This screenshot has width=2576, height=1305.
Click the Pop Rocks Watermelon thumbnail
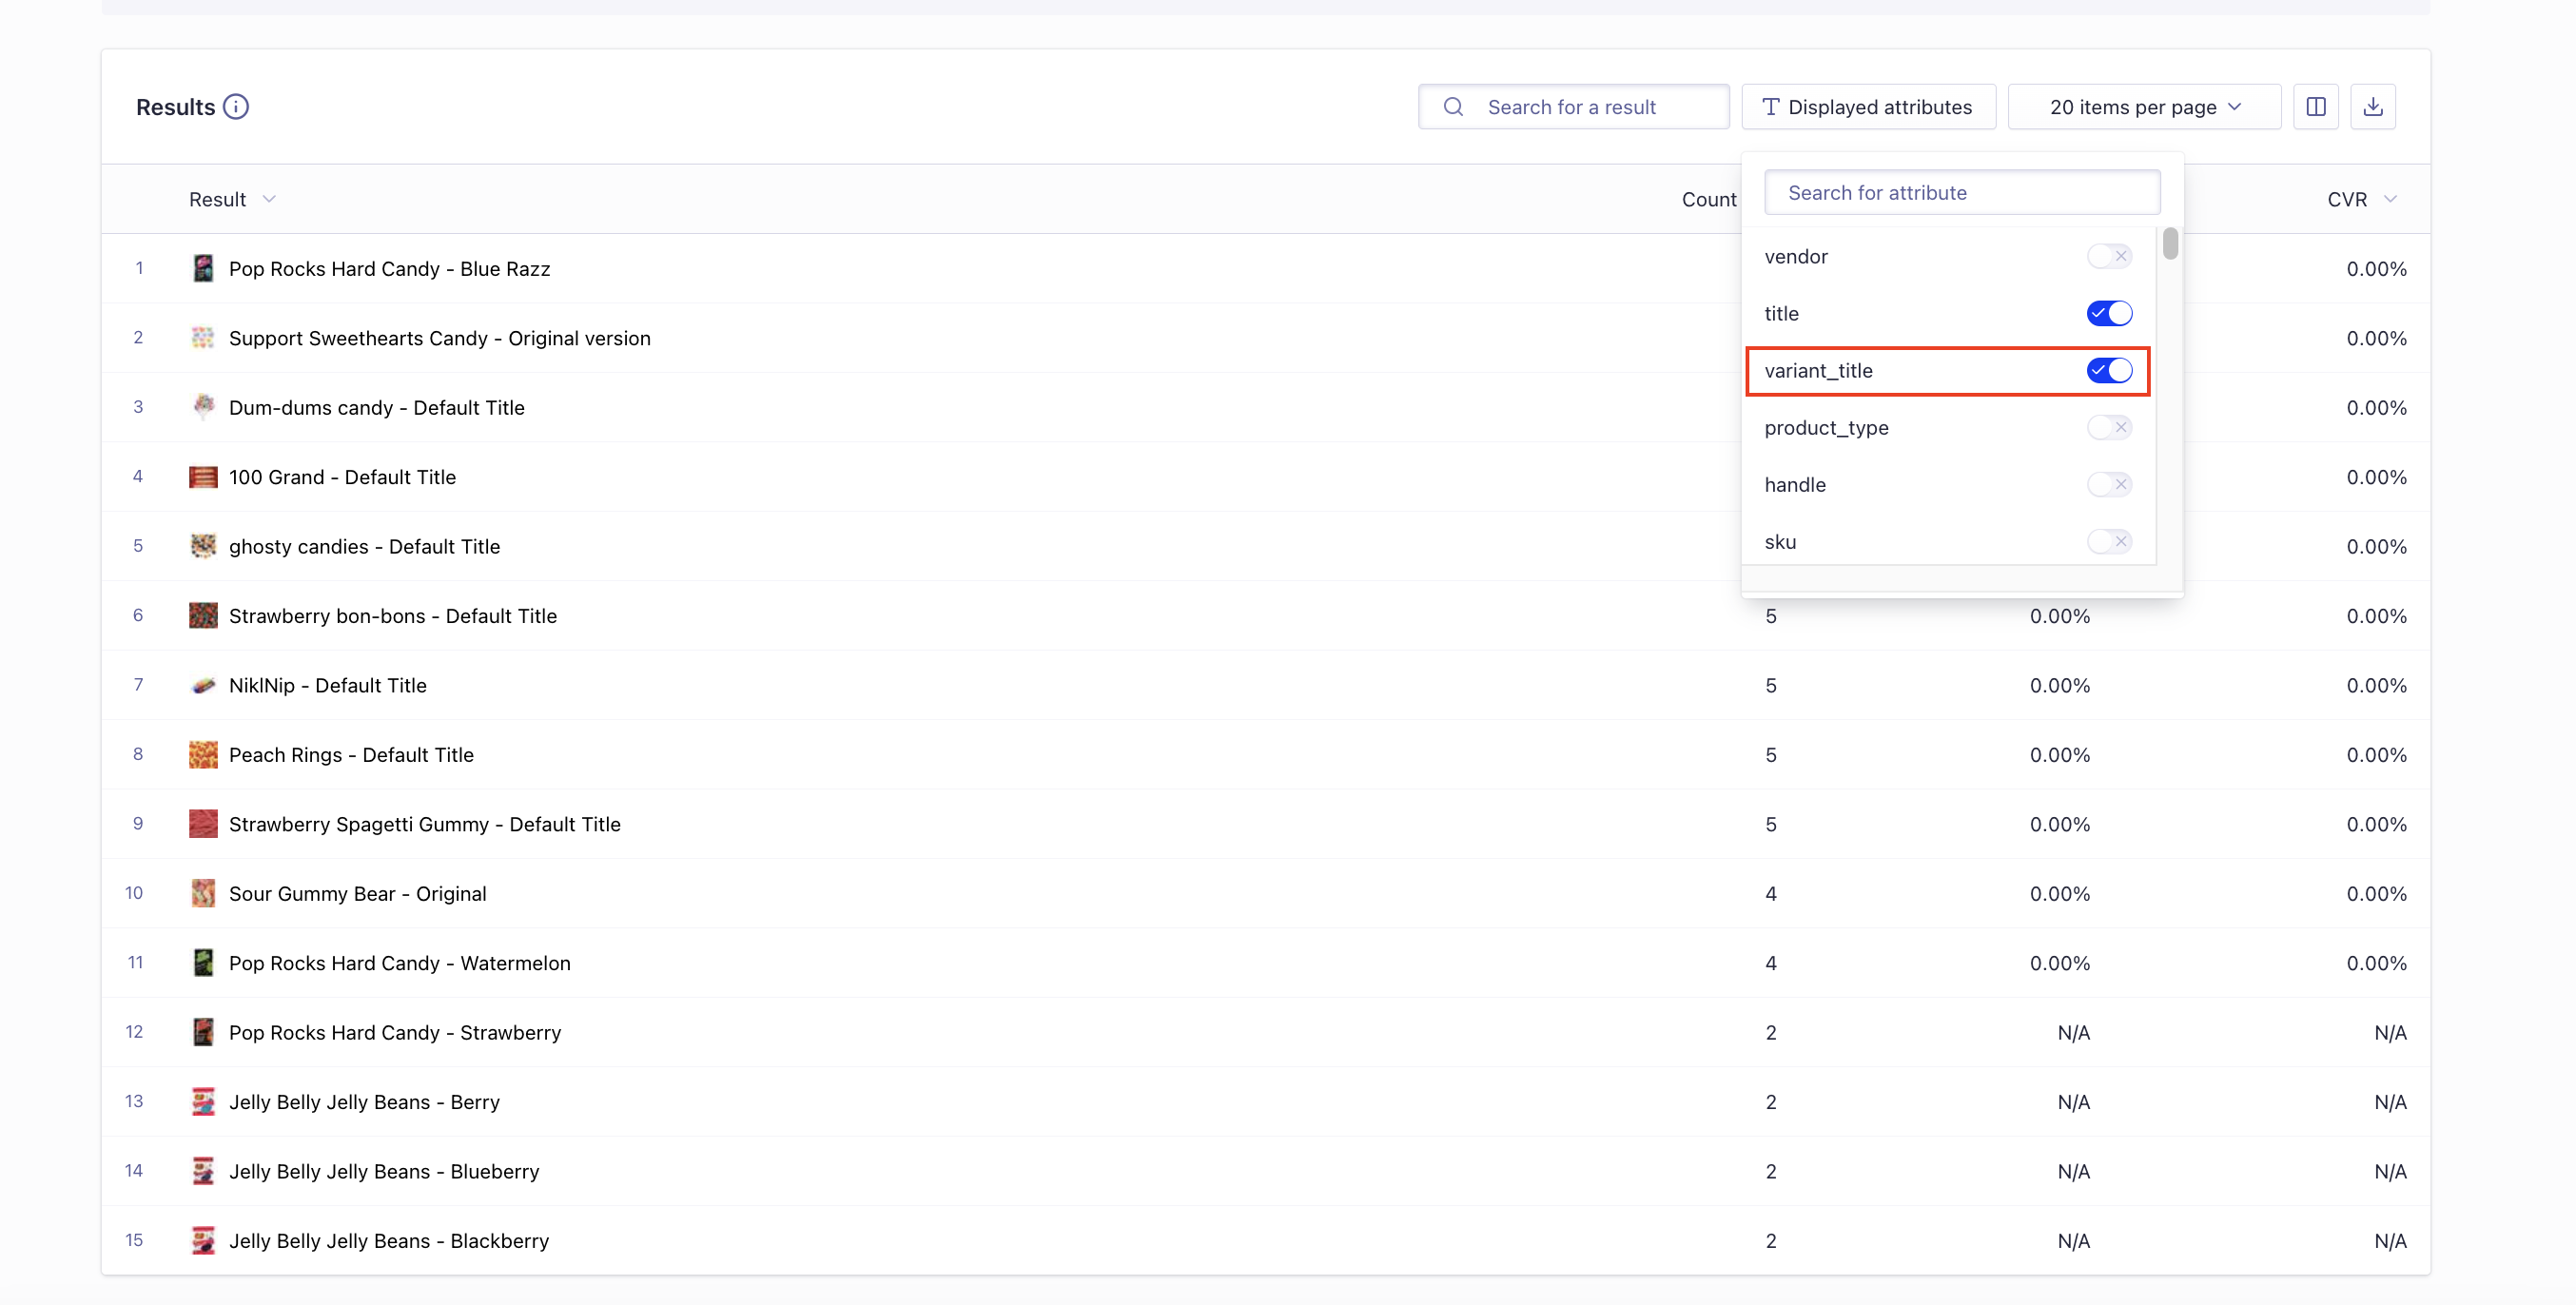coord(203,963)
